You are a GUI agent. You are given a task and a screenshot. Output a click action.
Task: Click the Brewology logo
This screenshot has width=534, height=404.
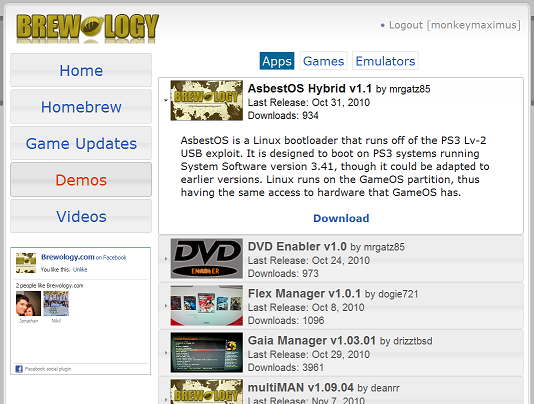tap(87, 27)
